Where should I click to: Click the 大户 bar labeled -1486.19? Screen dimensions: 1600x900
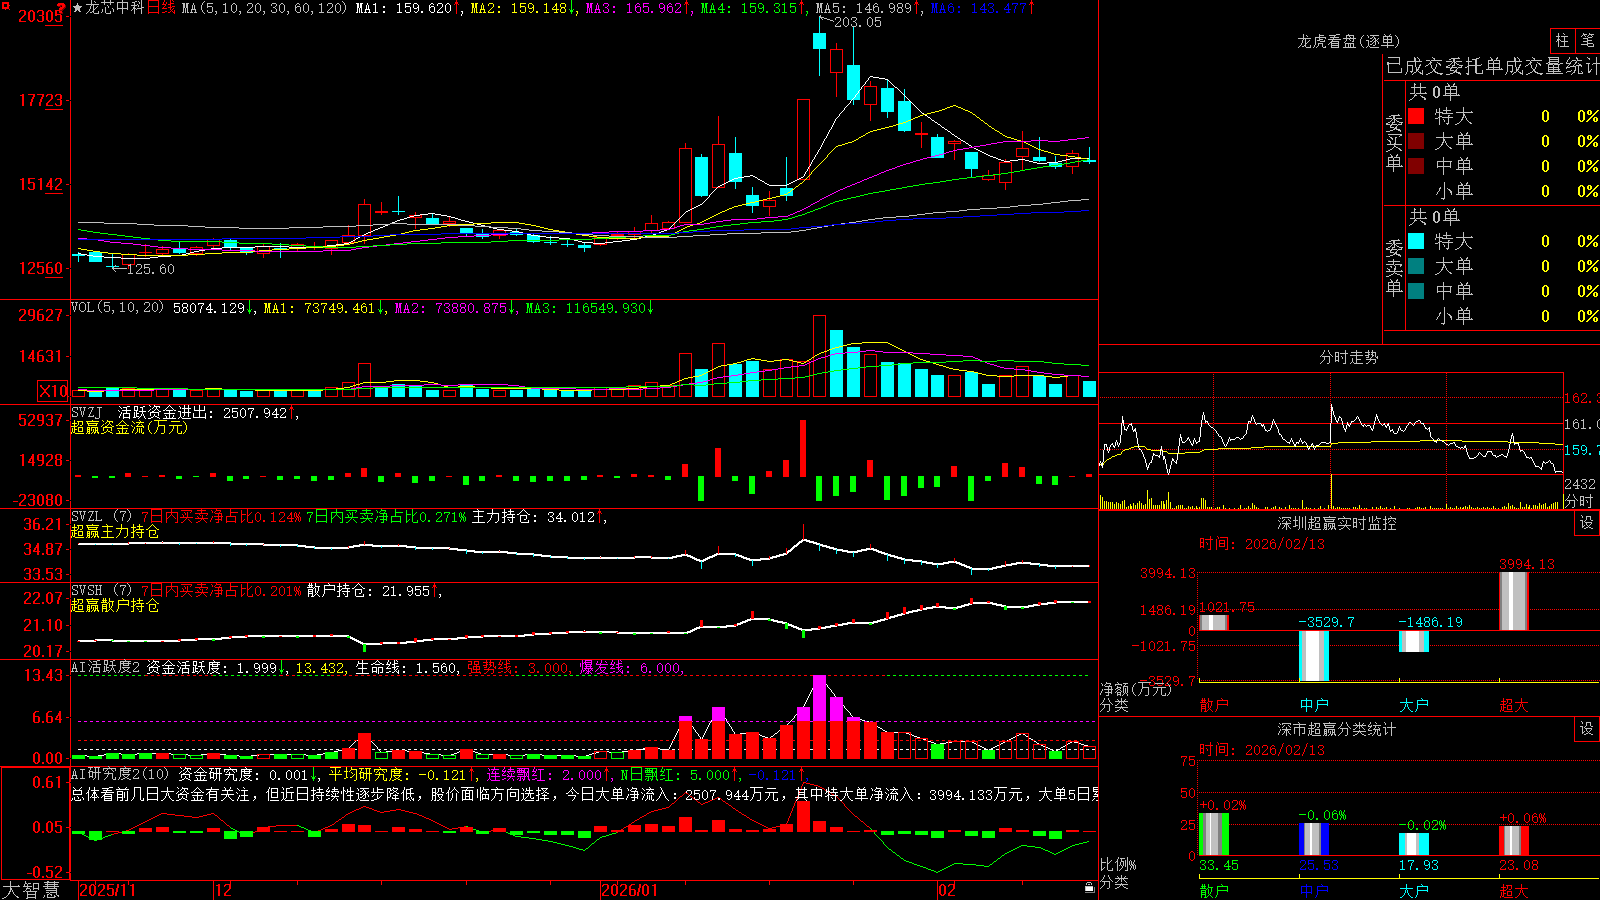(1414, 641)
